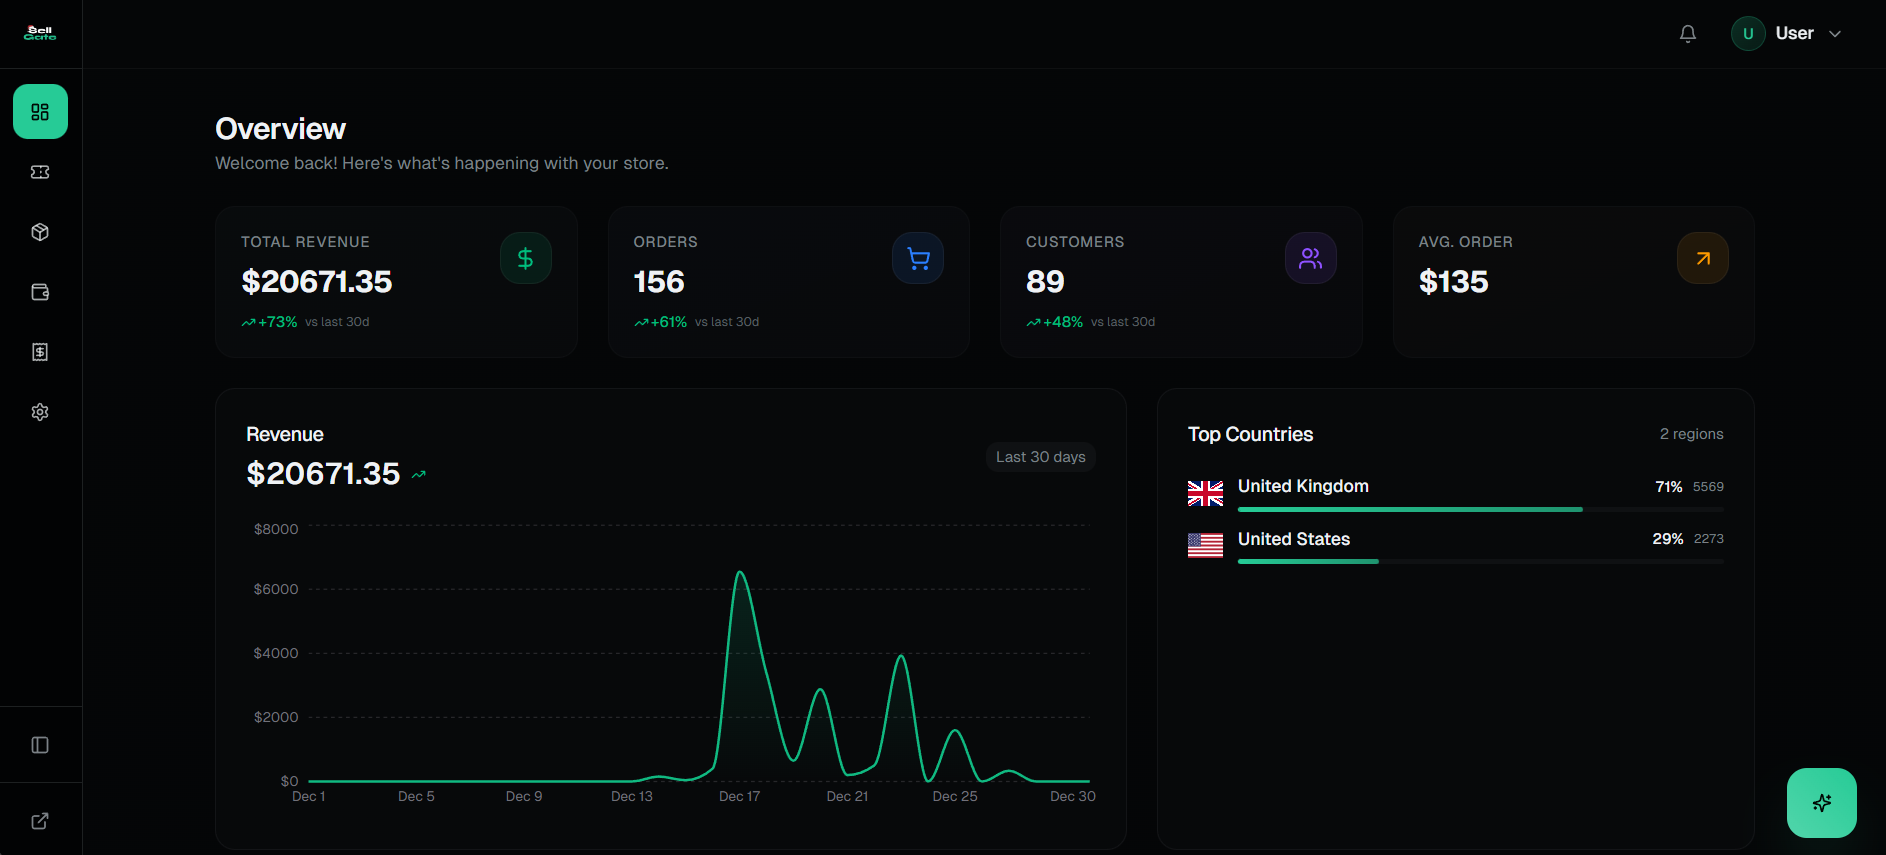The width and height of the screenshot is (1886, 855).
Task: Open the wallet icon in sidebar
Action: 40,292
